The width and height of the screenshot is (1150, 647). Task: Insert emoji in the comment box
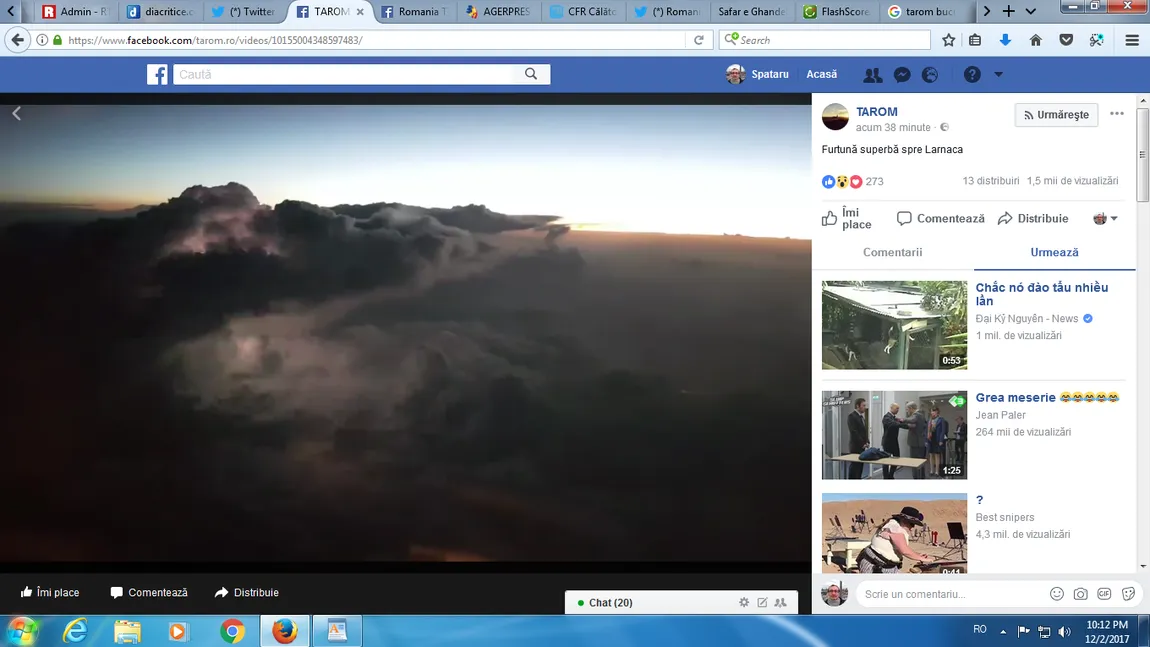[1056, 594]
